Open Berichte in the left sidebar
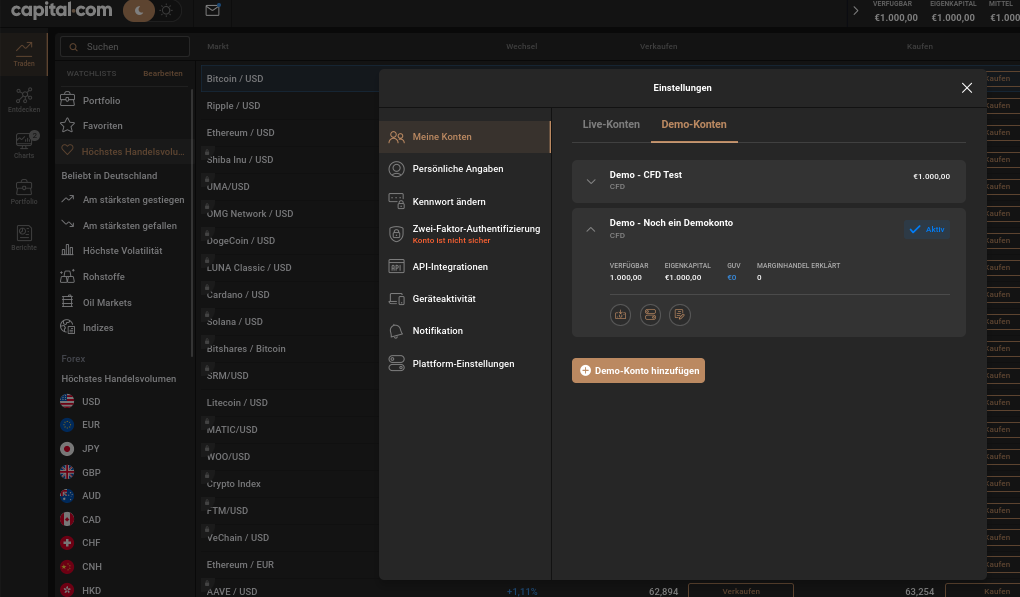Image resolution: width=1020 pixels, height=597 pixels. 24,237
